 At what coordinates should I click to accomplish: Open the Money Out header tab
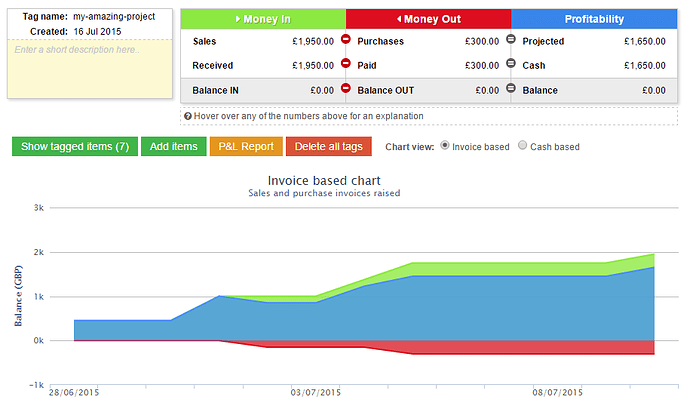(x=428, y=19)
